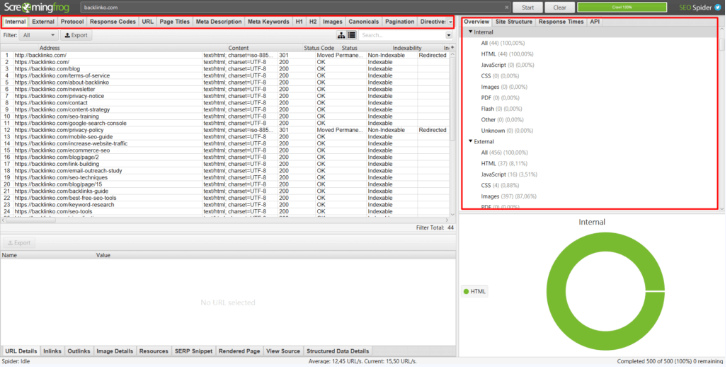Open the Response Codes tab
The image size is (726, 367).
click(x=113, y=22)
